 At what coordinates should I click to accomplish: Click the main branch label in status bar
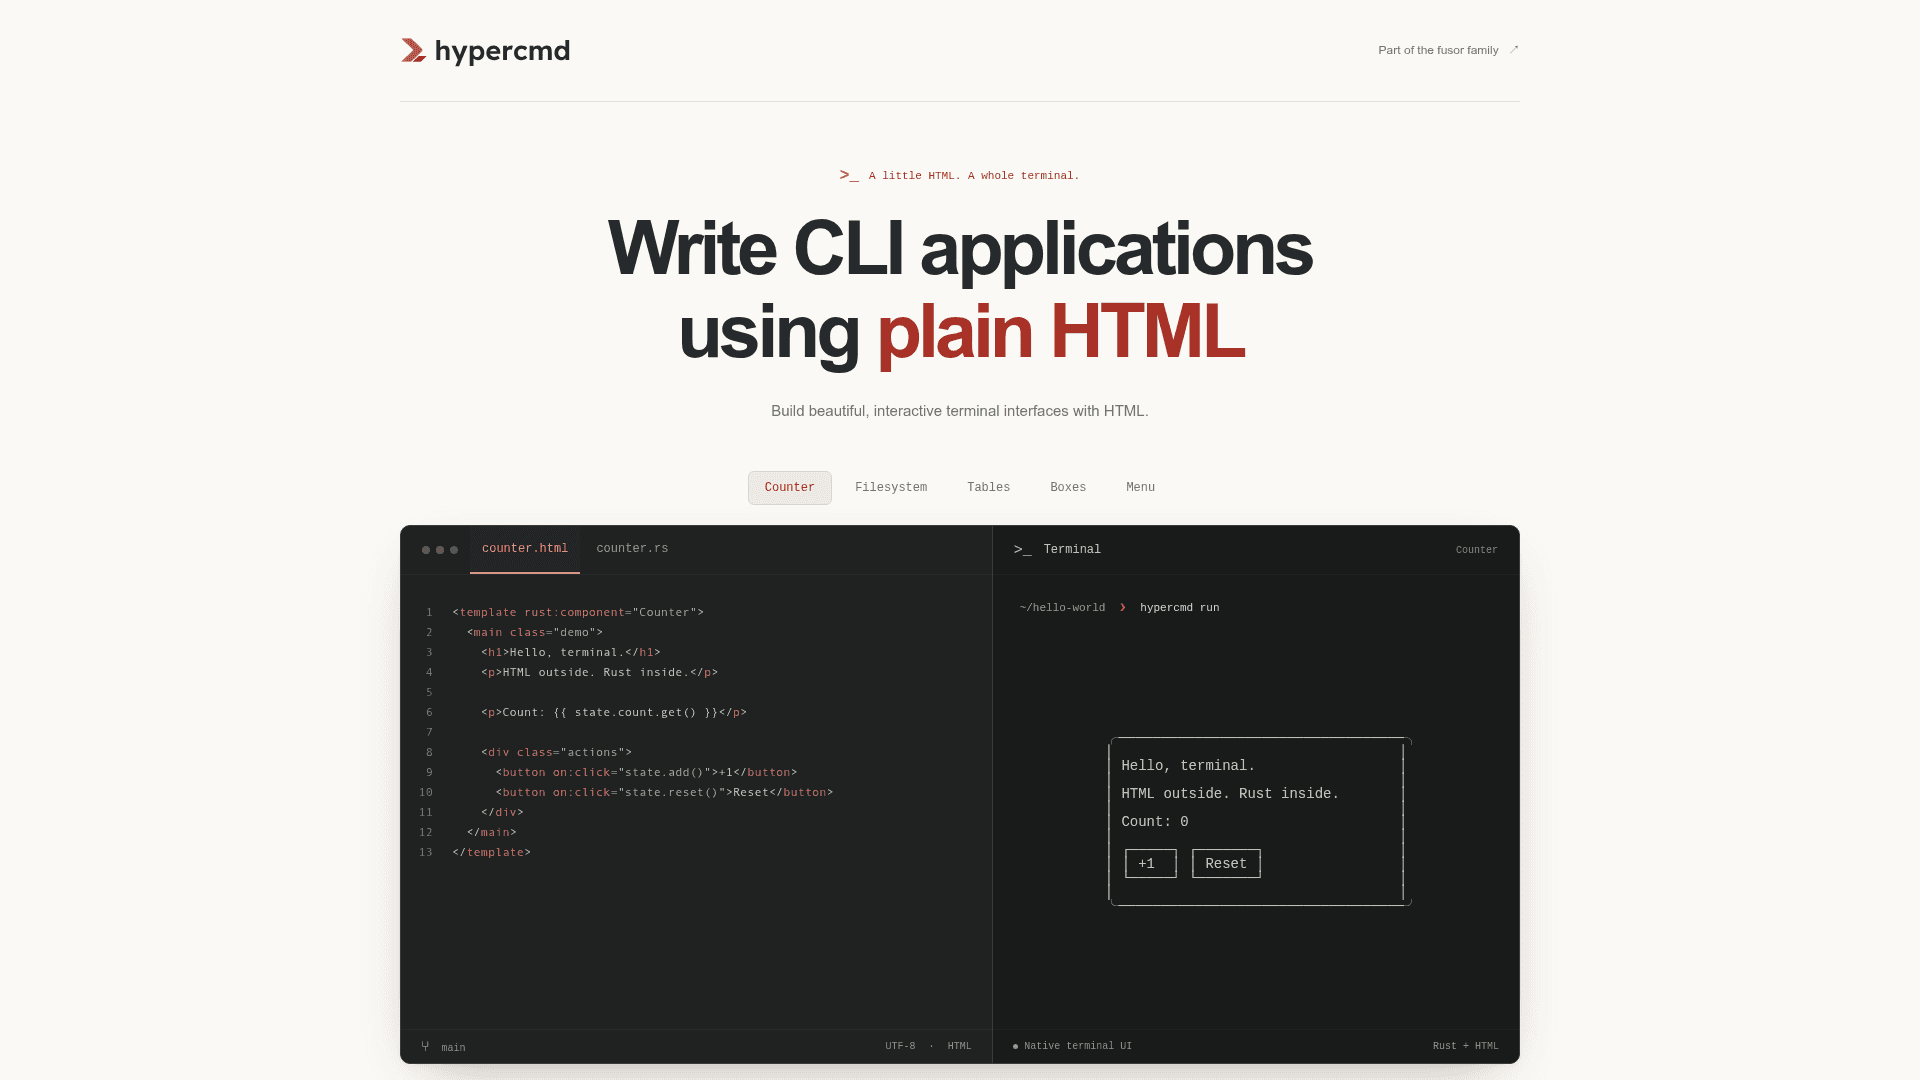(x=453, y=1047)
